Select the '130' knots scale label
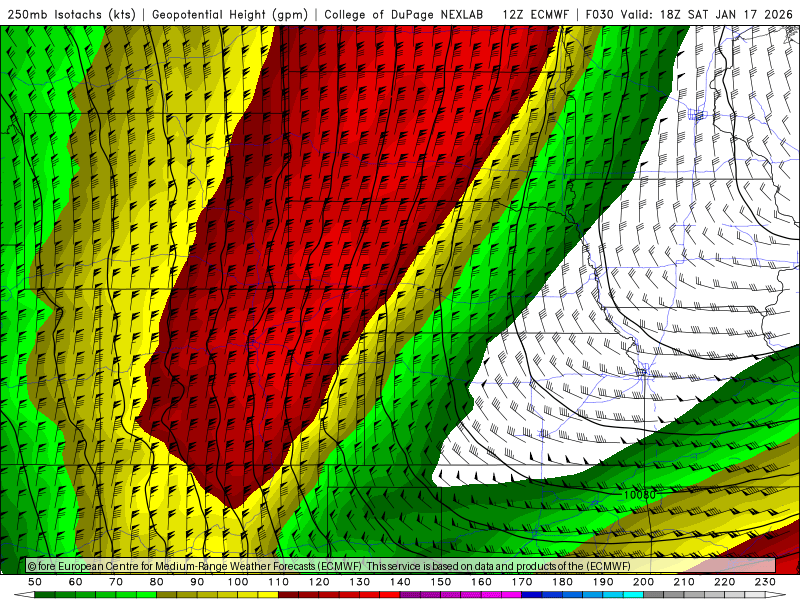 (360, 582)
